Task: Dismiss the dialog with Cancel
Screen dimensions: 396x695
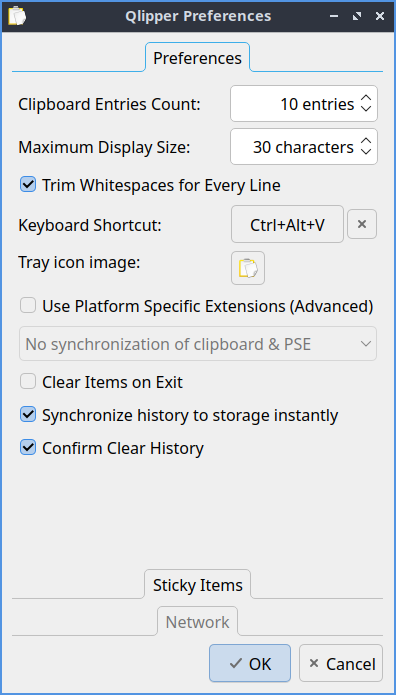Action: 341,663
